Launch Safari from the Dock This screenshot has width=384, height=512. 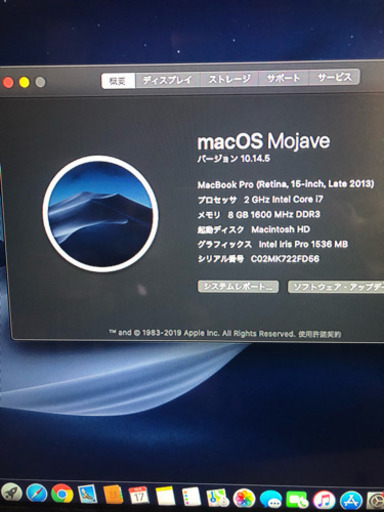point(36,493)
